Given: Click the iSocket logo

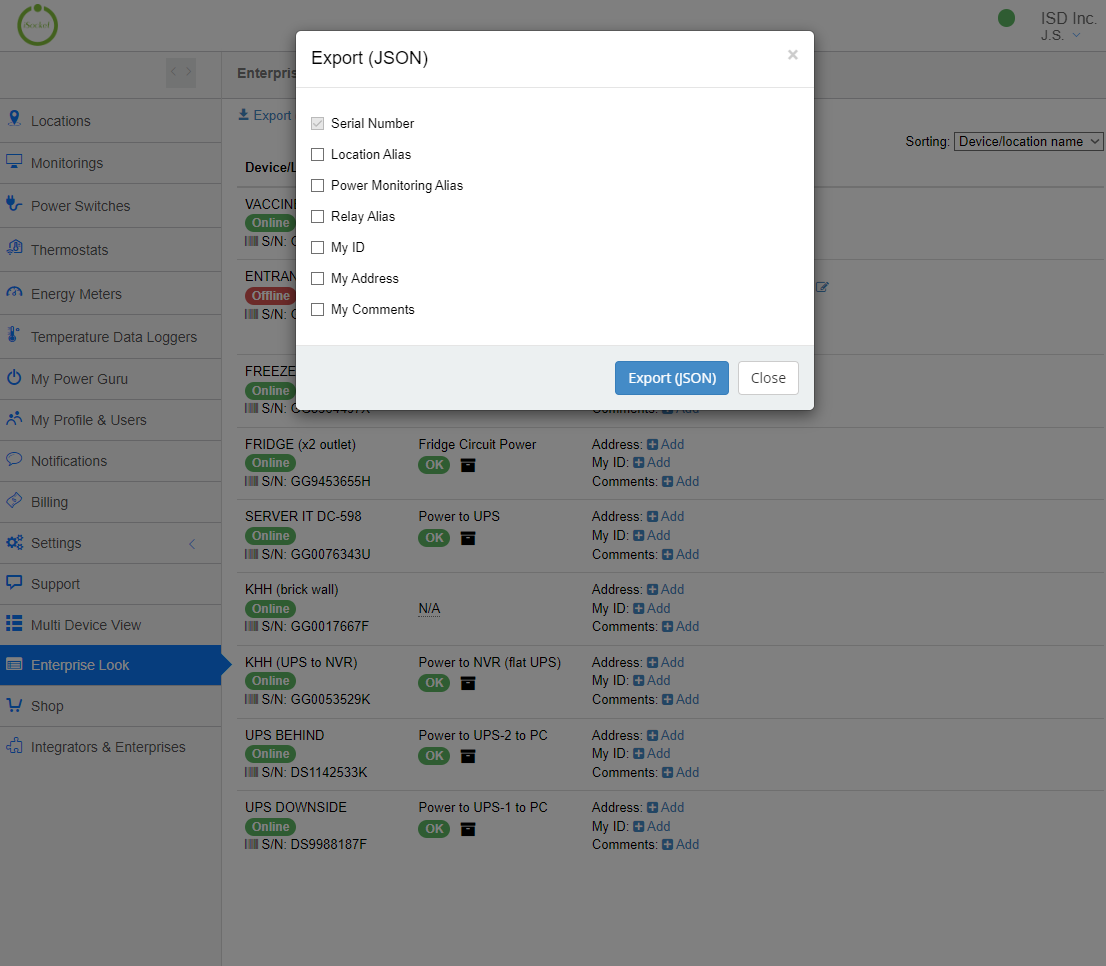Looking at the screenshot, I should pos(37,25).
